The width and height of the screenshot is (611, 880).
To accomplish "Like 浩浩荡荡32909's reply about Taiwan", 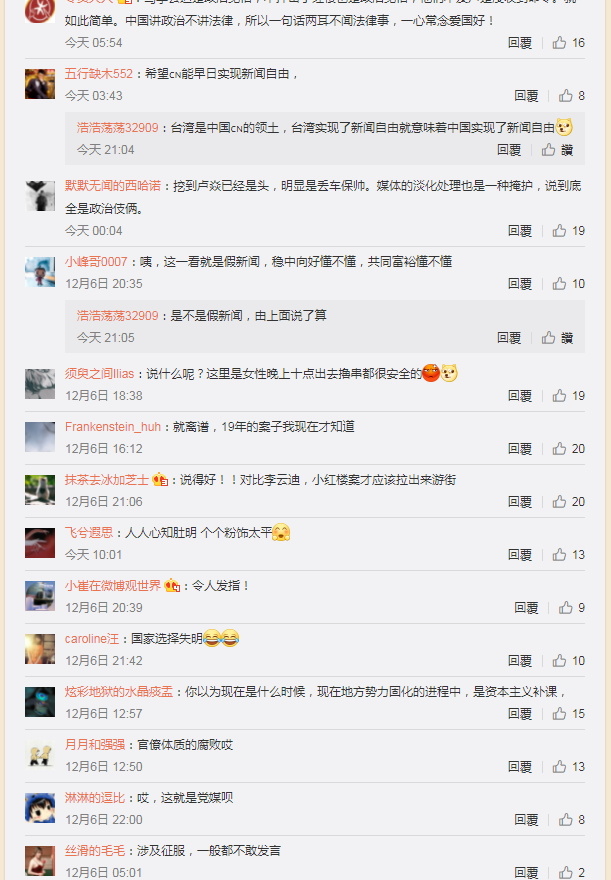I will pos(549,150).
